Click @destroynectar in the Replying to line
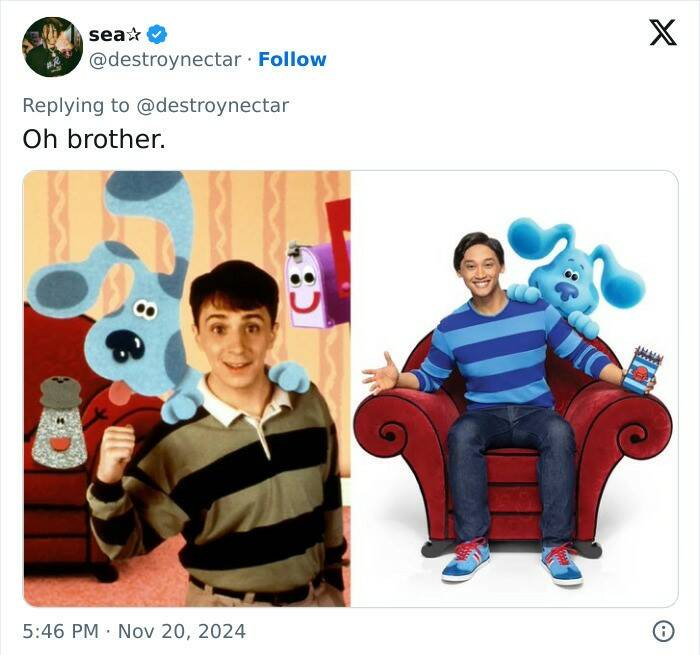The width and height of the screenshot is (700, 655). pos(221,103)
